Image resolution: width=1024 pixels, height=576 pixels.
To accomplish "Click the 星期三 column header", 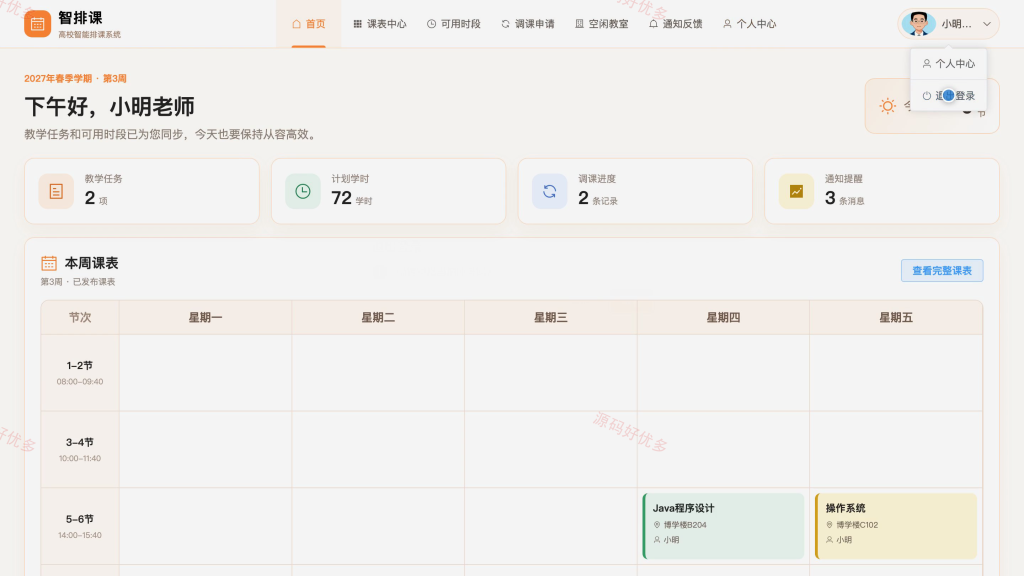I will [x=551, y=317].
